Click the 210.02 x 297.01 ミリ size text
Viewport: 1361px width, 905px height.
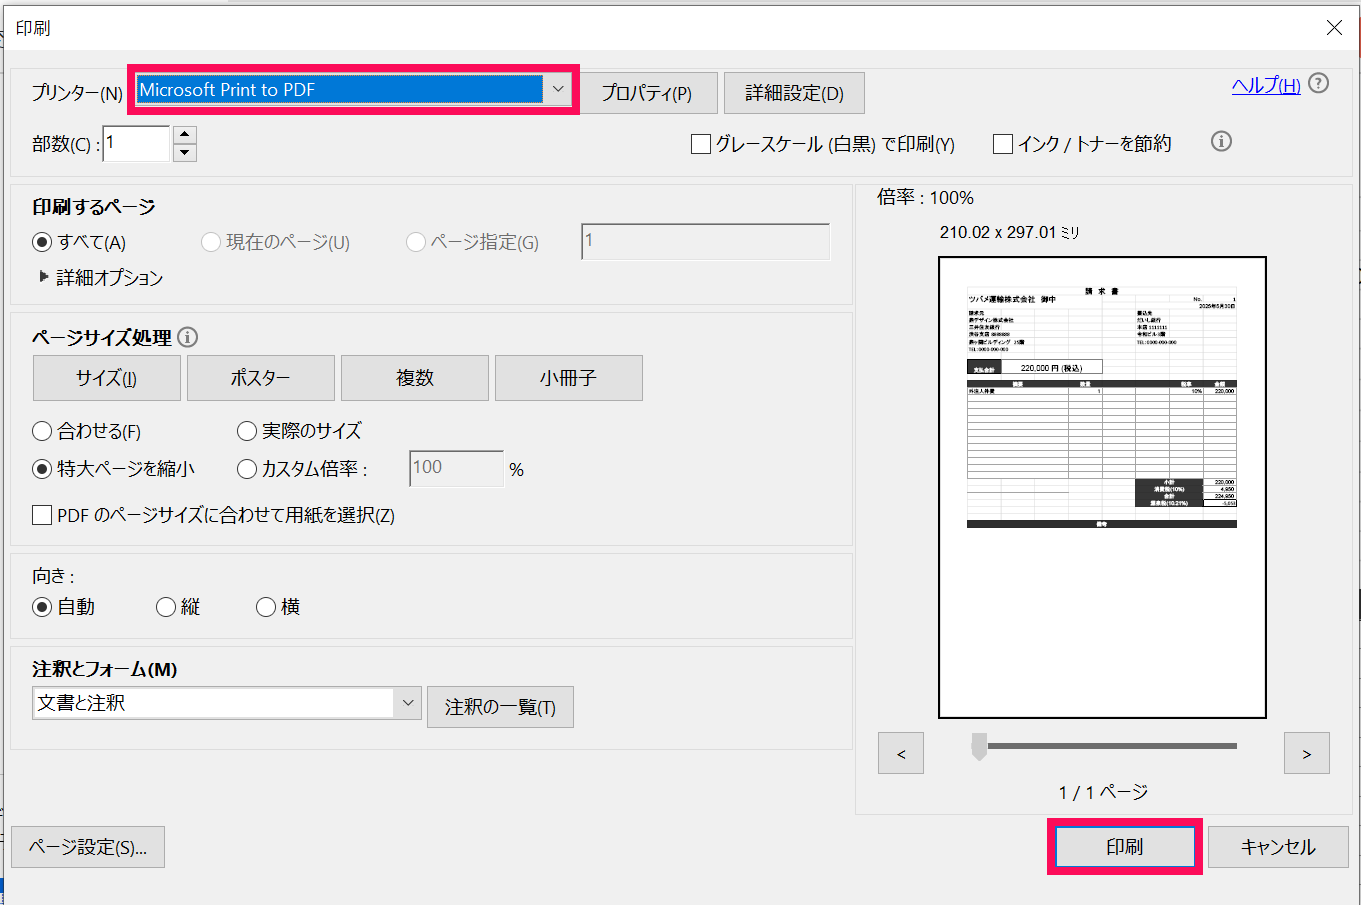point(1010,232)
